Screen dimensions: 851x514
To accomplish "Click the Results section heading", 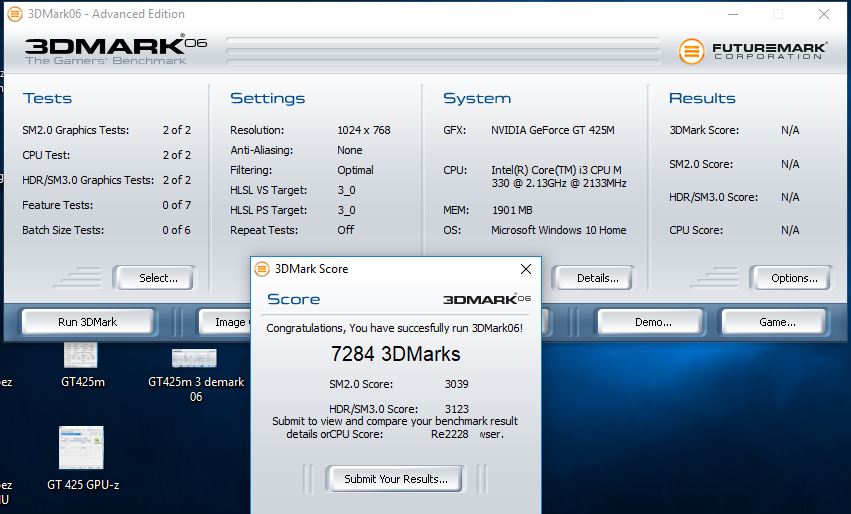I will pyautogui.click(x=702, y=98).
